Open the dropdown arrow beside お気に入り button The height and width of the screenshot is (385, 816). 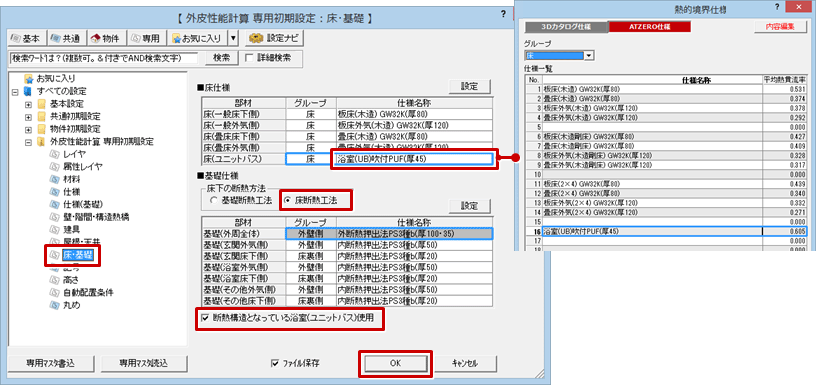pos(234,38)
